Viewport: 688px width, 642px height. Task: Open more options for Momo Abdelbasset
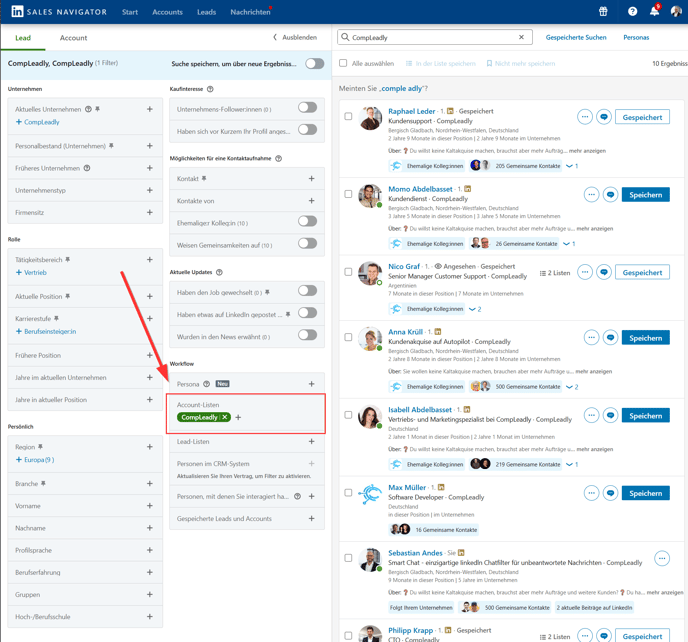click(x=591, y=195)
